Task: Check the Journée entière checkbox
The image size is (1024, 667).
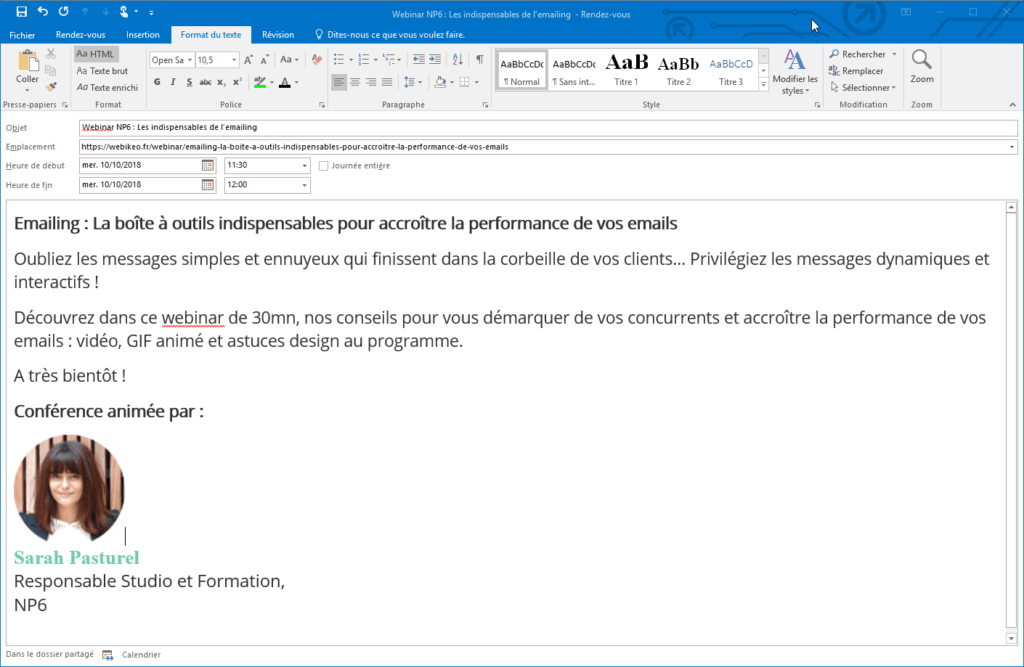Action: tap(323, 166)
